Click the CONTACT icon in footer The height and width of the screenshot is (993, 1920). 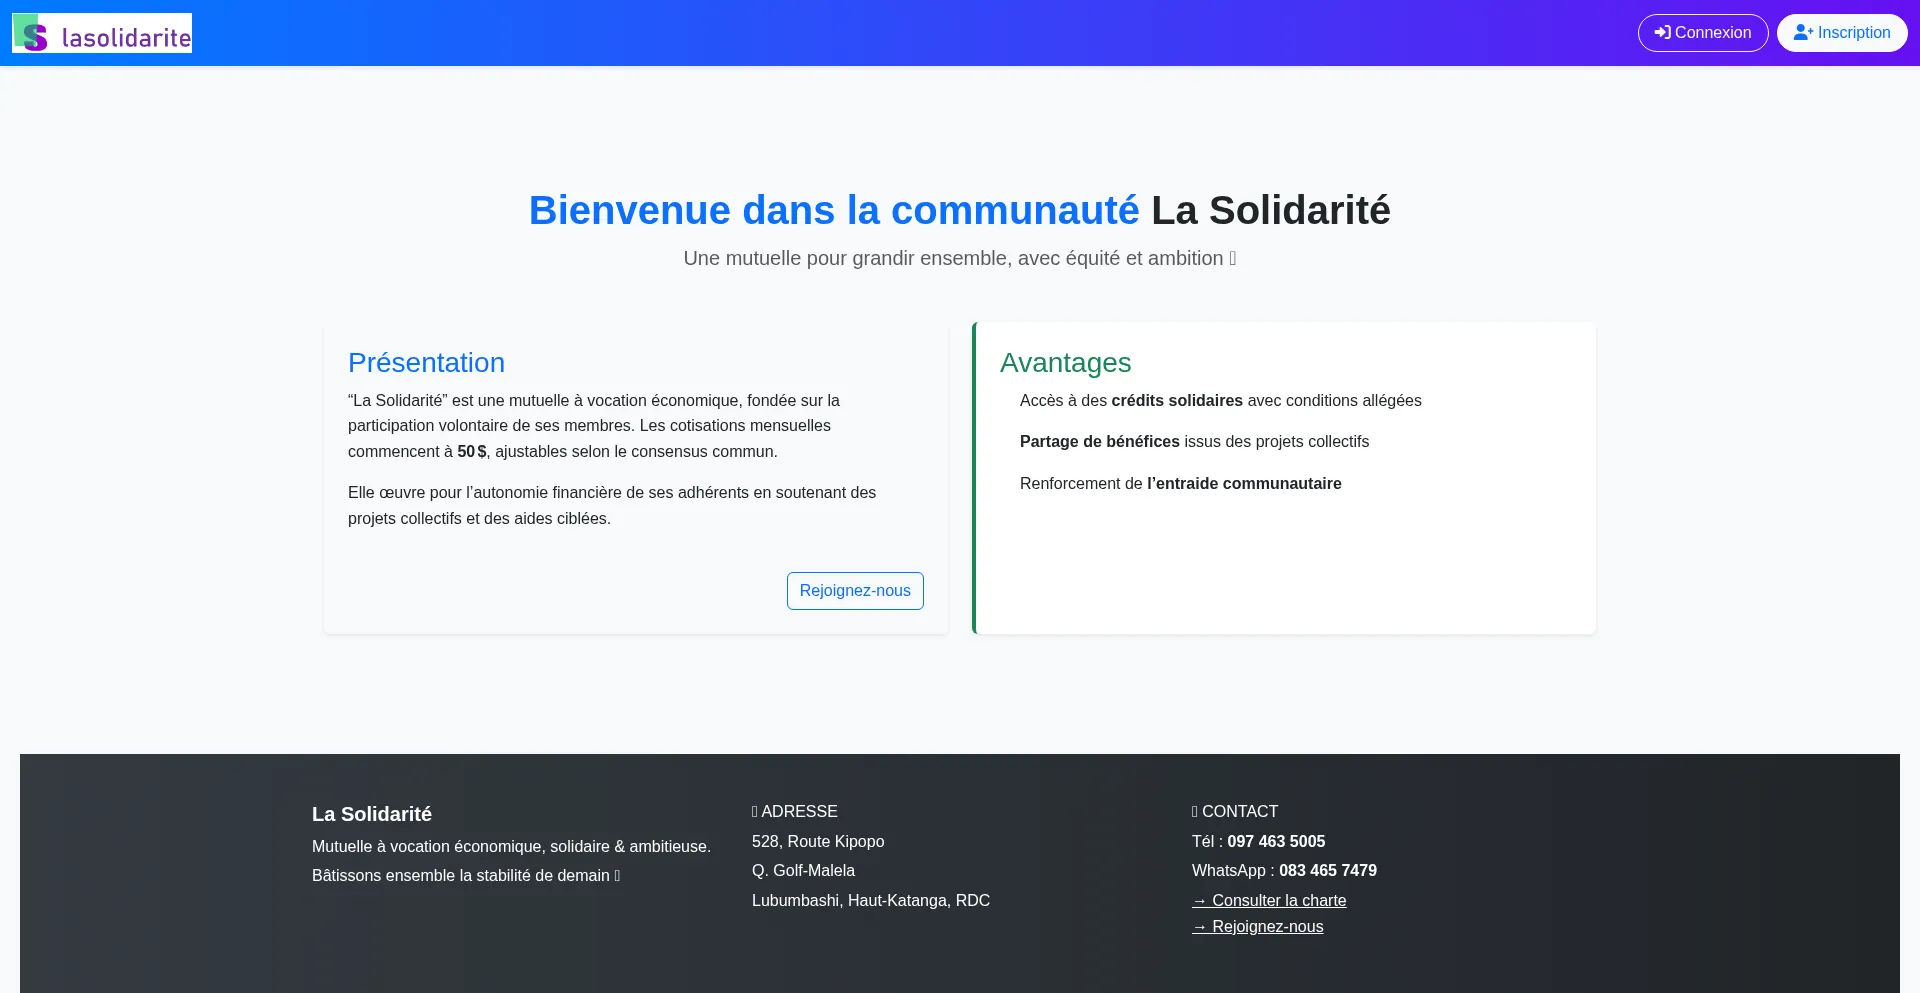[1195, 811]
